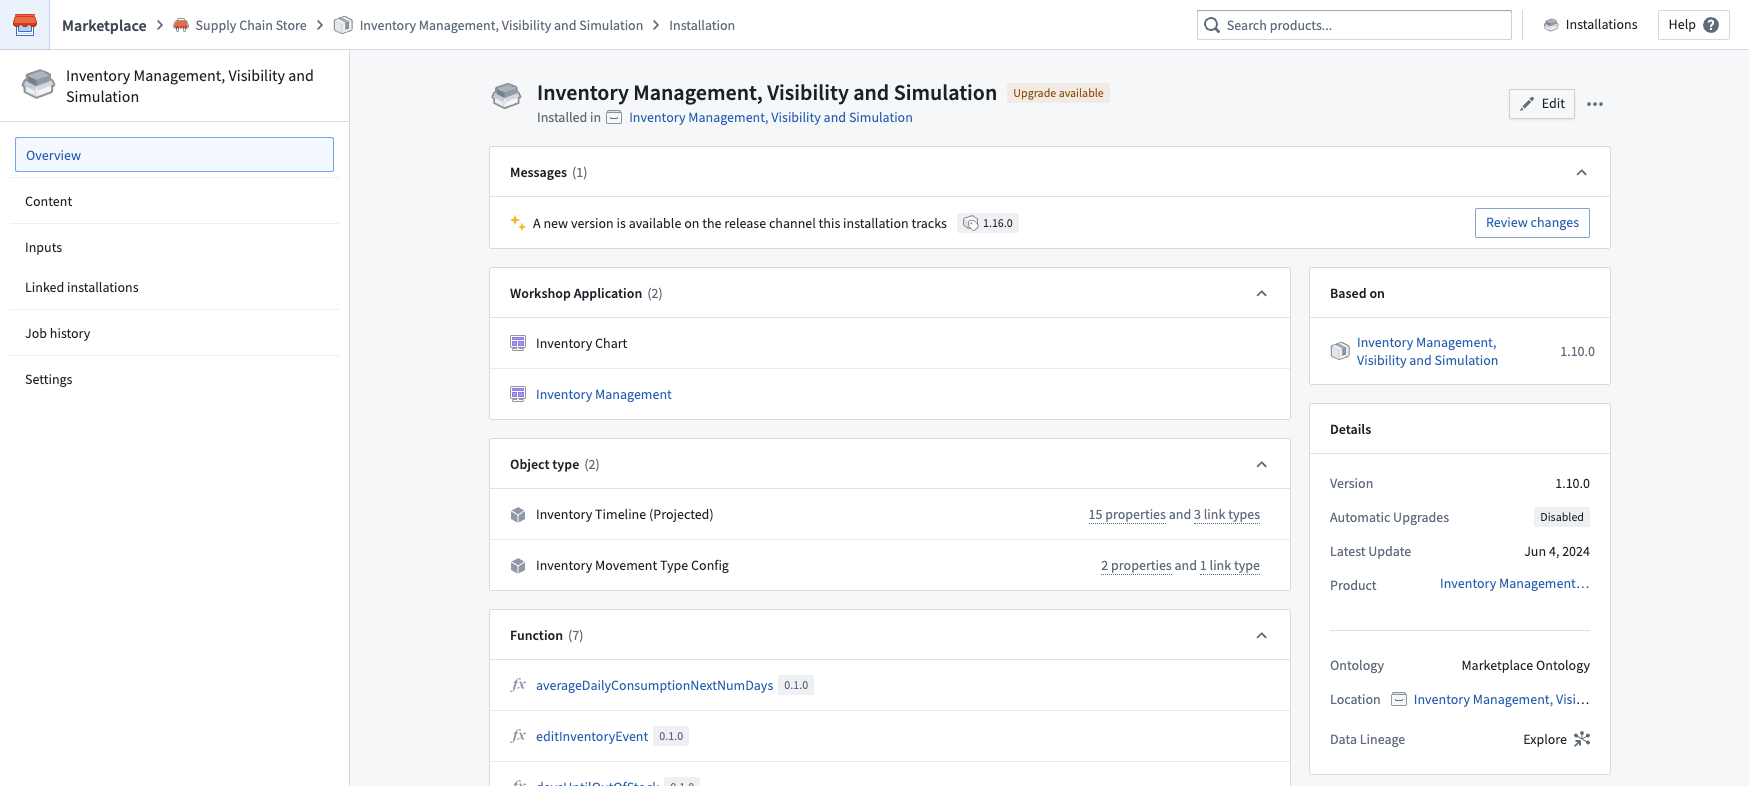Click the sparkle icon in new version message

518,223
